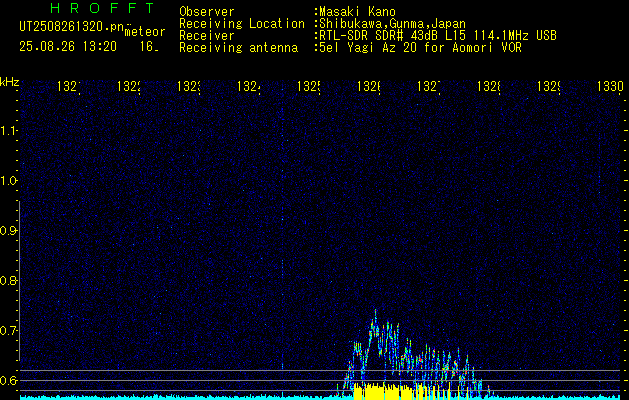
Task: Click the 1323 time axis marker
Action: tap(189, 87)
